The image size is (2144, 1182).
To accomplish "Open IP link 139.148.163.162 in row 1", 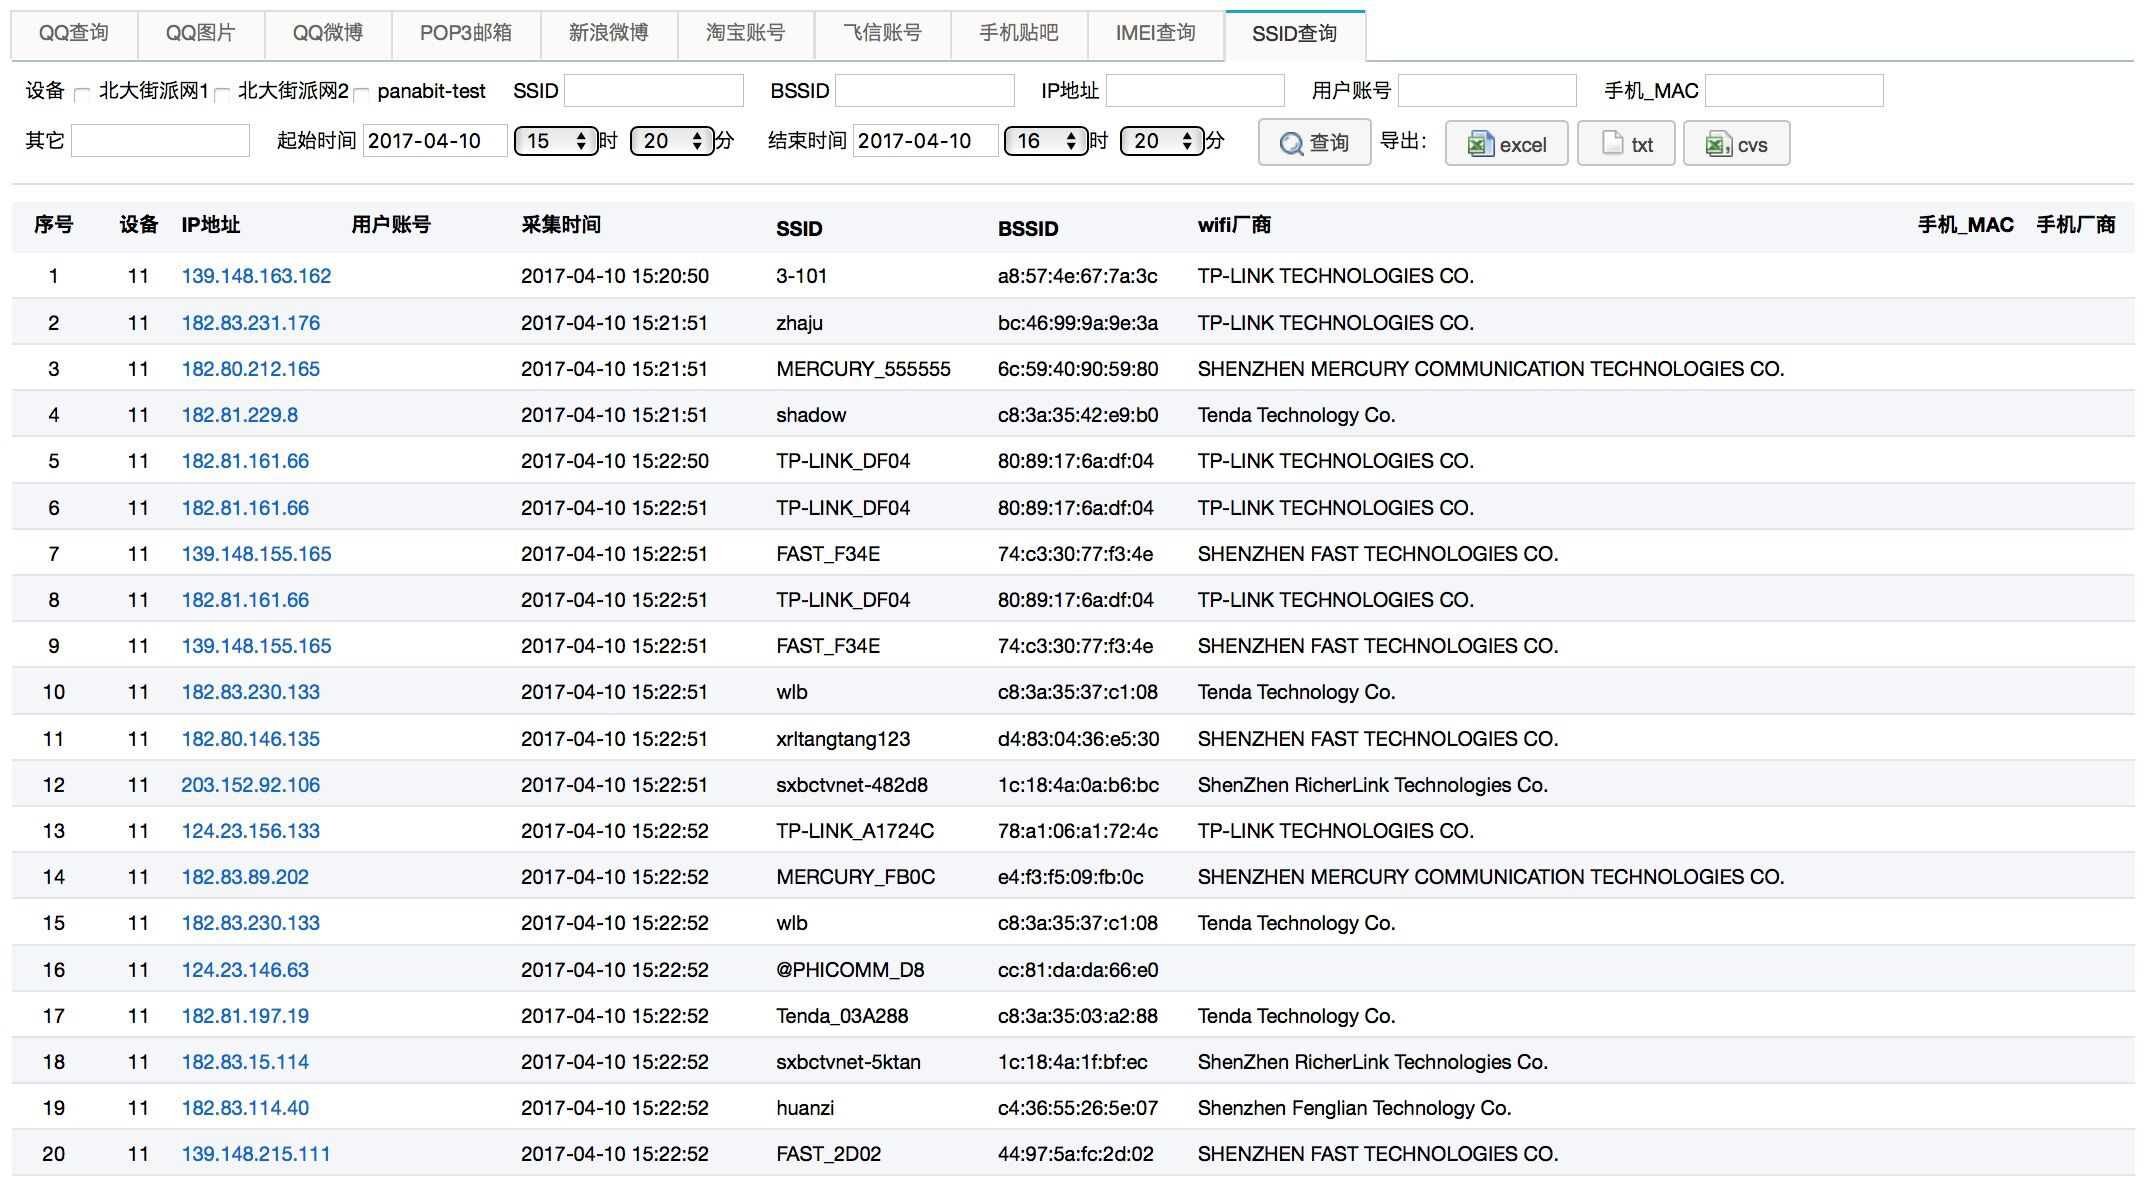I will point(256,276).
